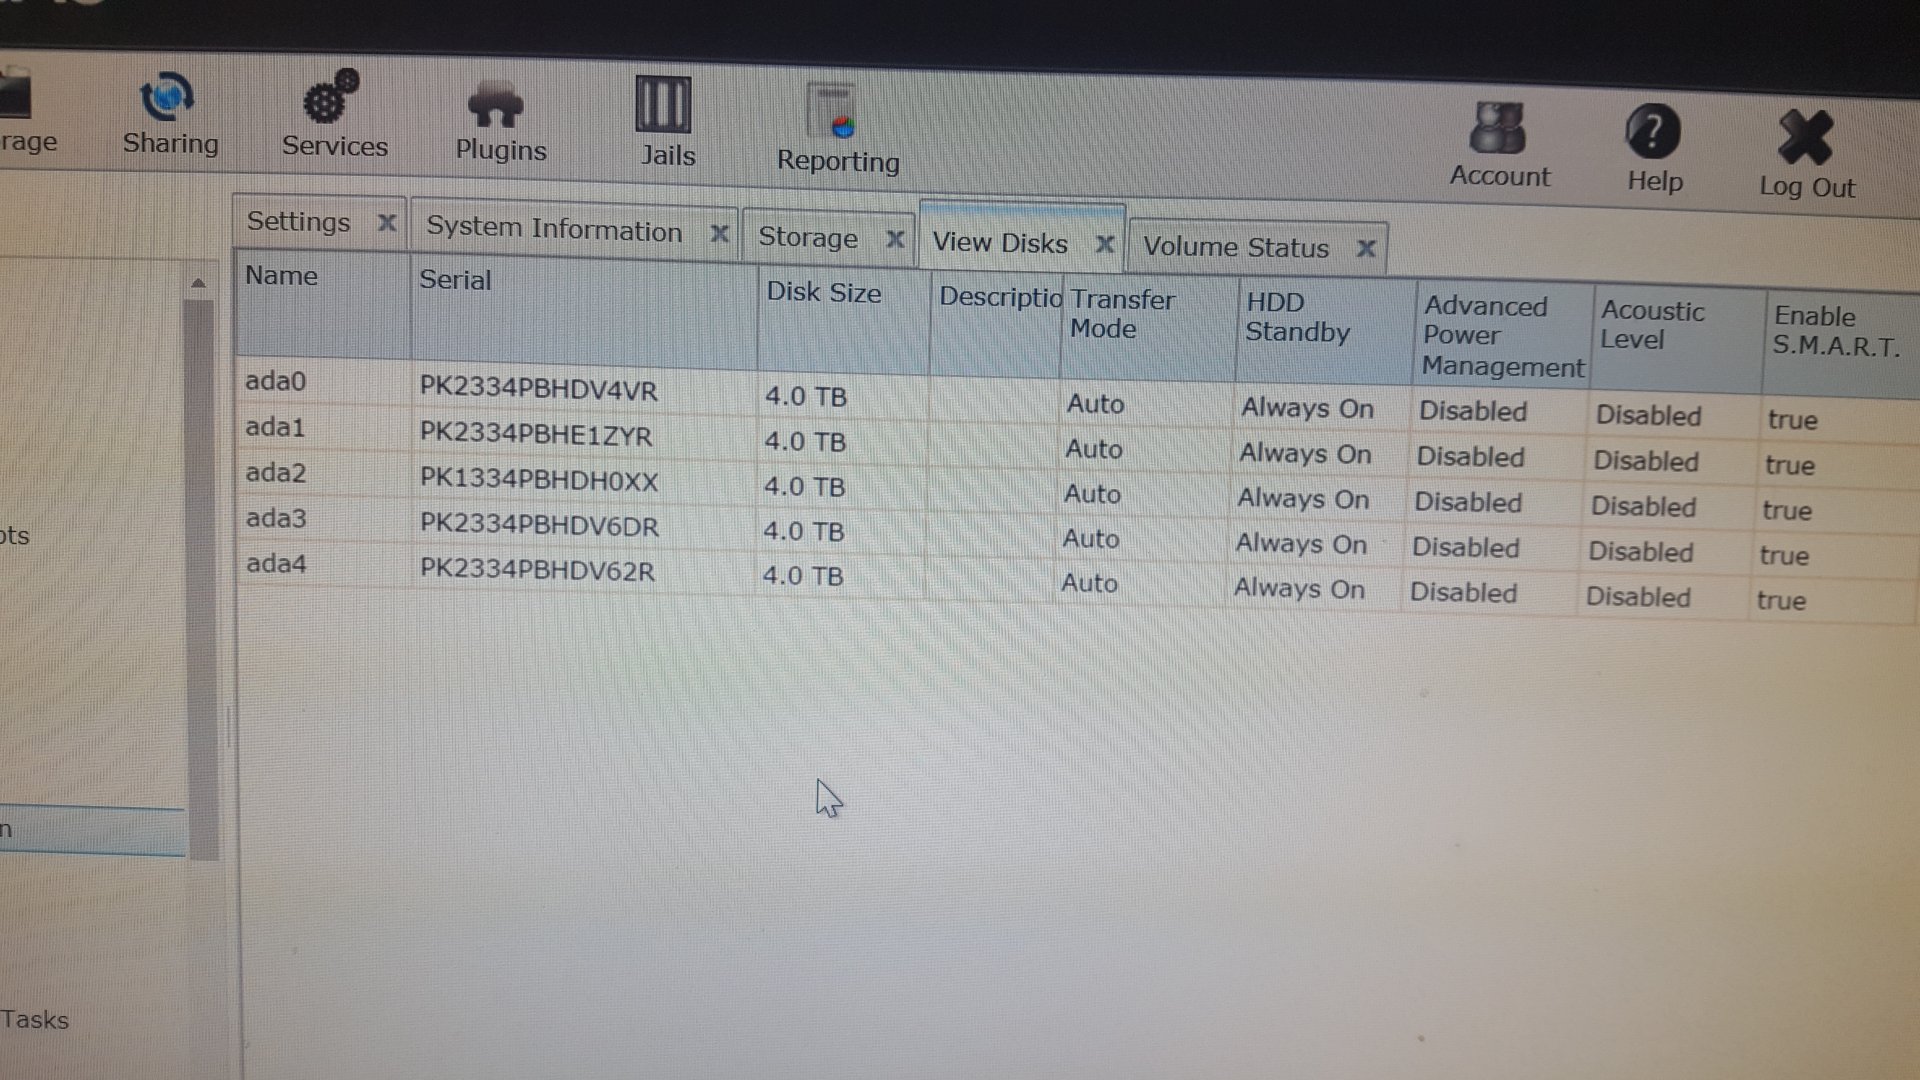1920x1080 pixels.
Task: Click serial PK1334PBHDH0XX
Action: coord(538,479)
